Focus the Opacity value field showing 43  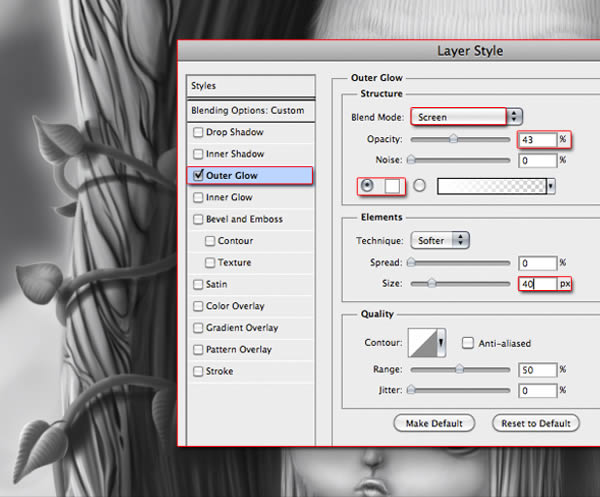coord(537,140)
